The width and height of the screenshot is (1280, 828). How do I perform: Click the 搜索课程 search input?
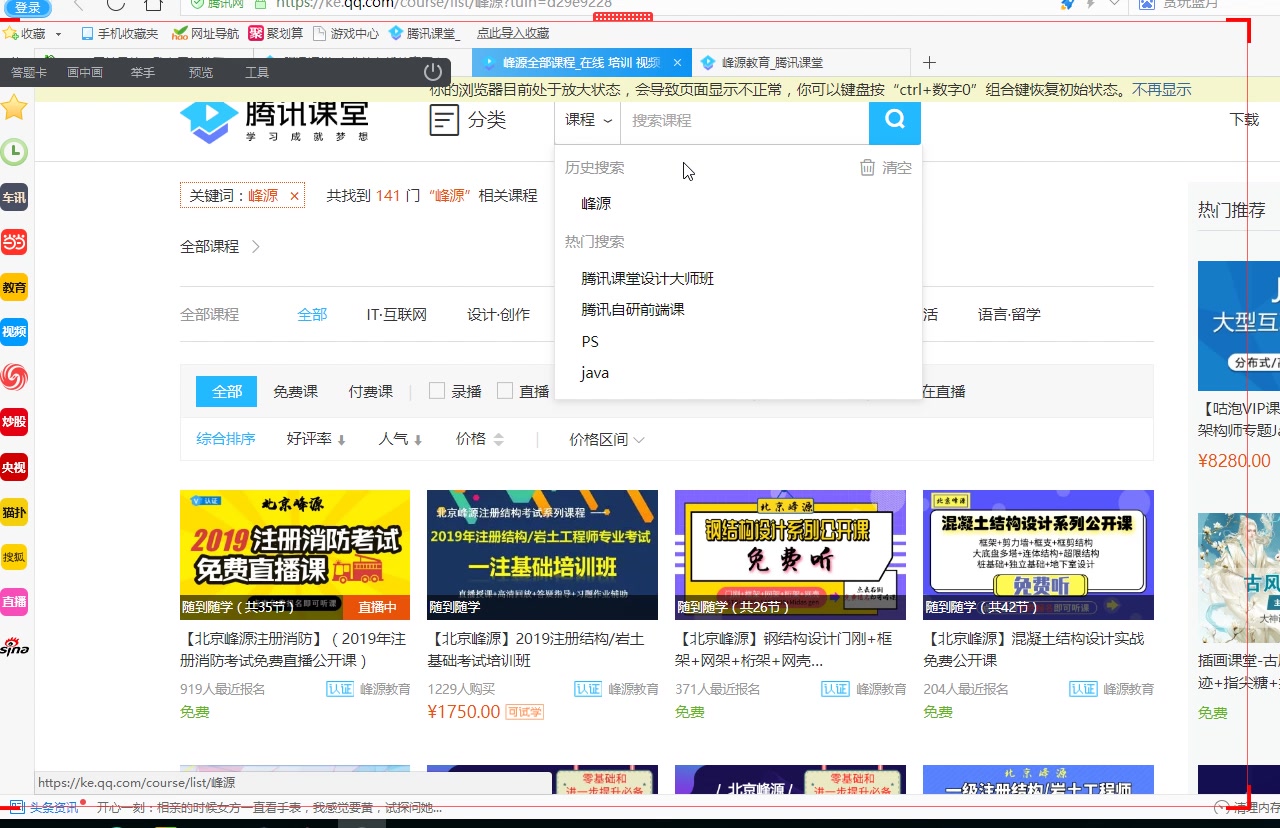[744, 120]
